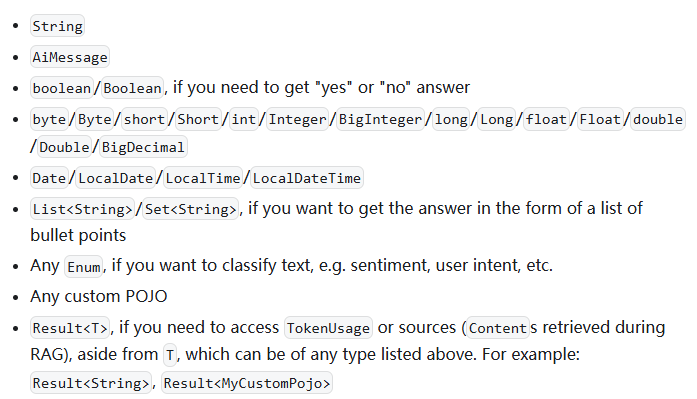Click the Result<MyCustomPojo> example tag
697x399 pixels.
pos(247,383)
